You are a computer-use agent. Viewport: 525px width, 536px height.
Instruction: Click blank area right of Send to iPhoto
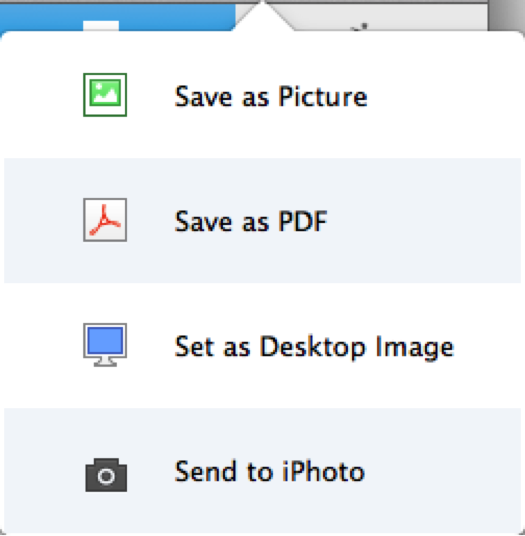443,471
